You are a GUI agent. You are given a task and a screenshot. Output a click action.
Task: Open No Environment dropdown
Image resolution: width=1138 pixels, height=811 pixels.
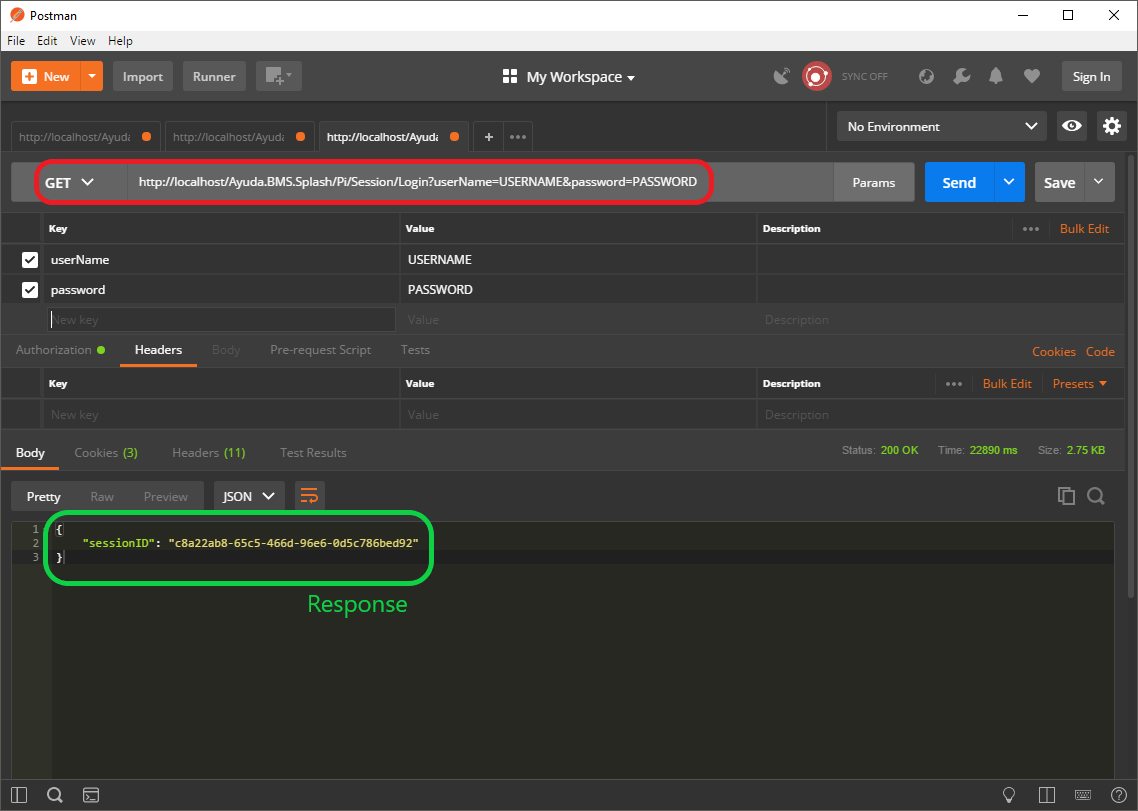pyautogui.click(x=941, y=126)
